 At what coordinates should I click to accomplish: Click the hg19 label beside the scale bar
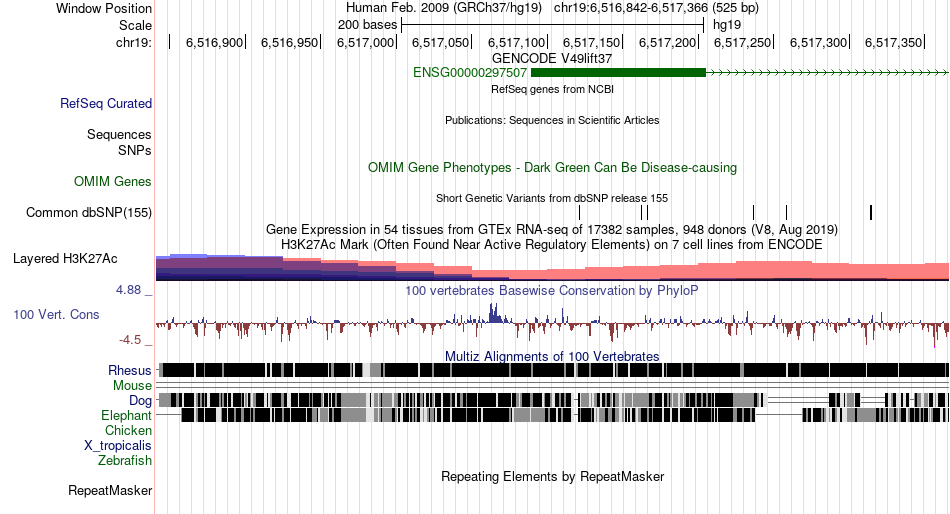pyautogui.click(x=727, y=25)
